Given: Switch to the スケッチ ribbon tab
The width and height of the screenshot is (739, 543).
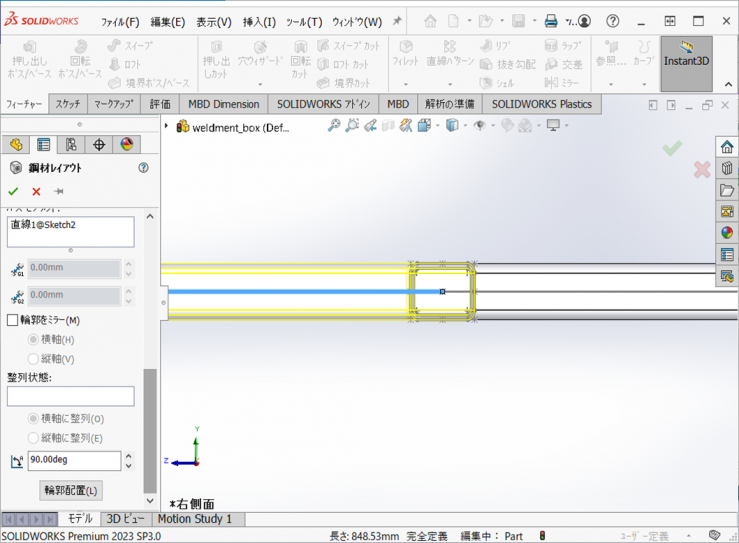Looking at the screenshot, I should pos(68,104).
